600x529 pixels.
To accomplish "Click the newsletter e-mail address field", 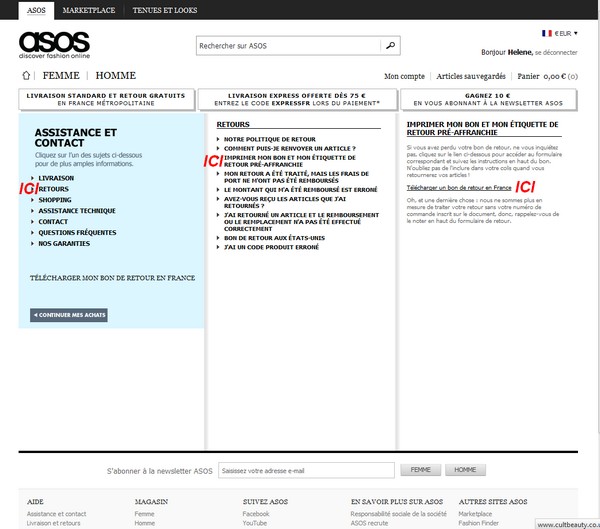I will pos(306,470).
